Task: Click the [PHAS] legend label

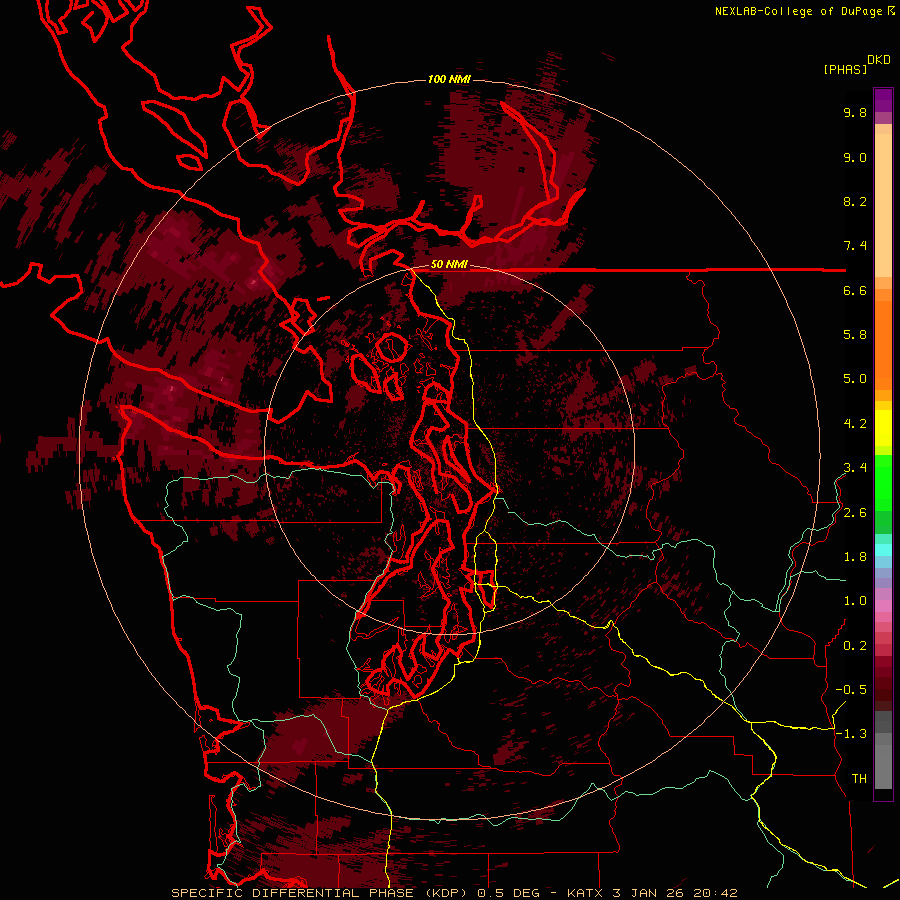Action: click(x=845, y=69)
